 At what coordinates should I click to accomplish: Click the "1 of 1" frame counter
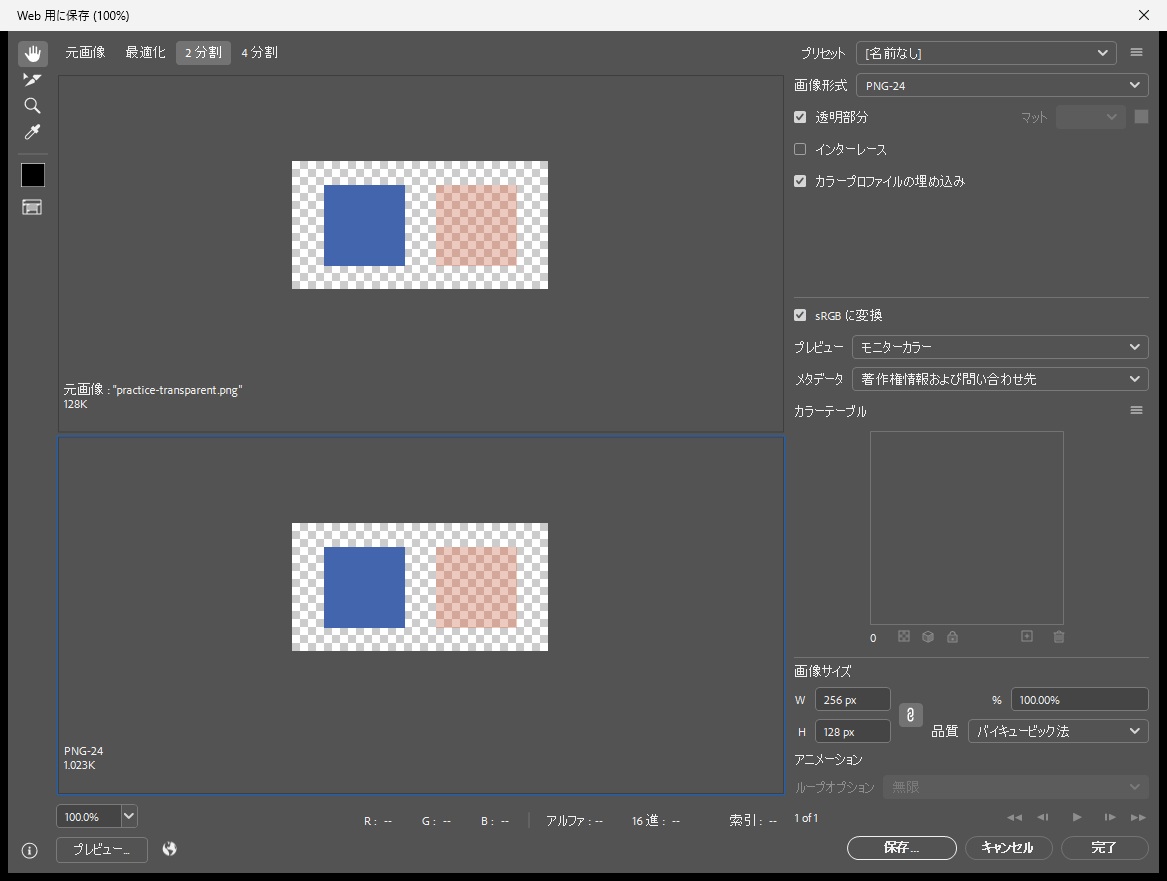[806, 818]
